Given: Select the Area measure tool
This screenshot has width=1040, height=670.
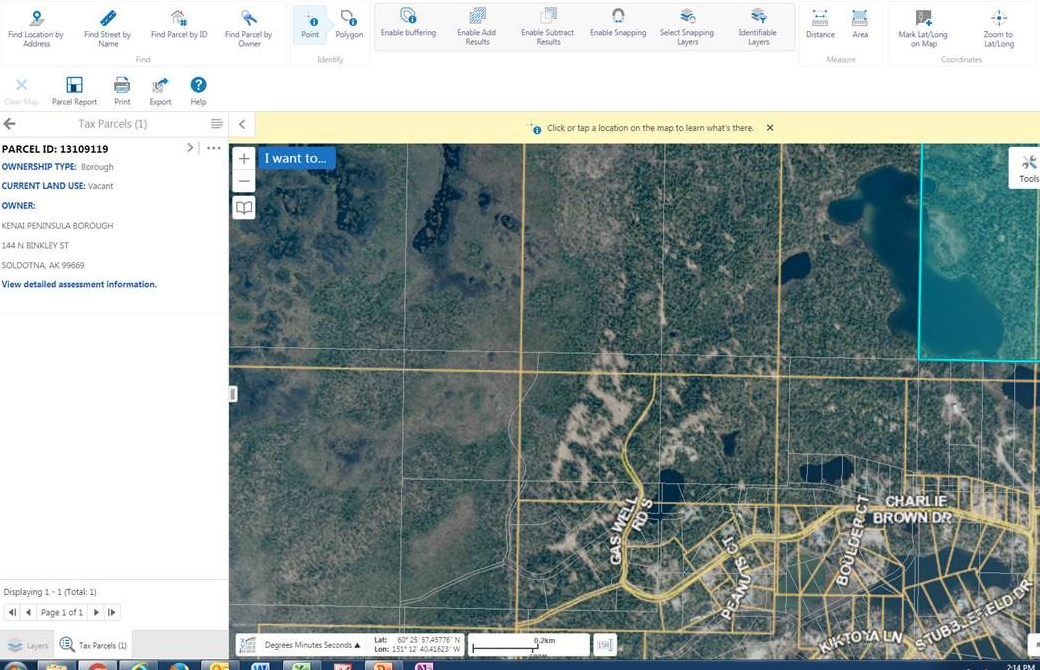Looking at the screenshot, I should pyautogui.click(x=860, y=25).
